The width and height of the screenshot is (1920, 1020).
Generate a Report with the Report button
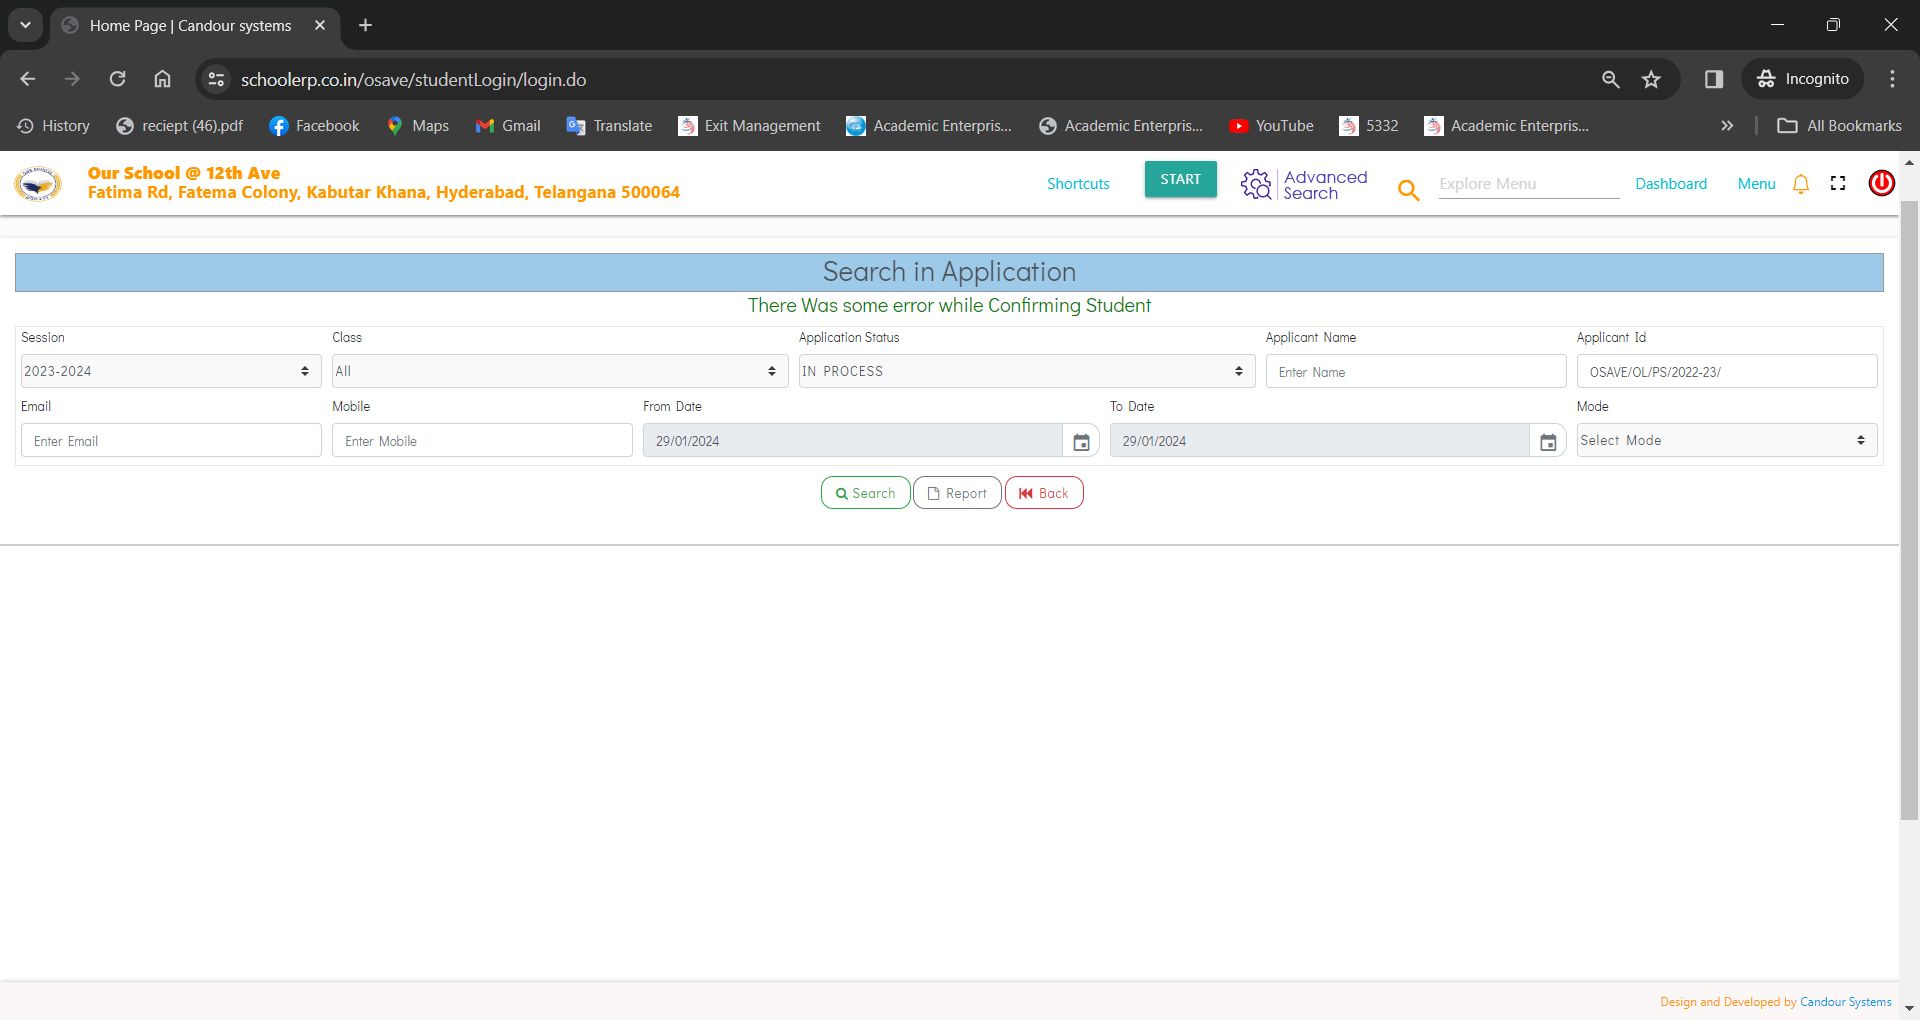pyautogui.click(x=956, y=492)
